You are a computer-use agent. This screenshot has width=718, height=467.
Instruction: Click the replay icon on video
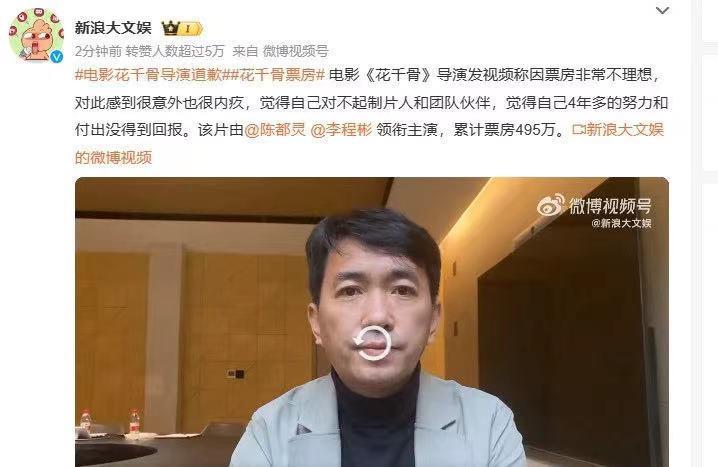(372, 343)
